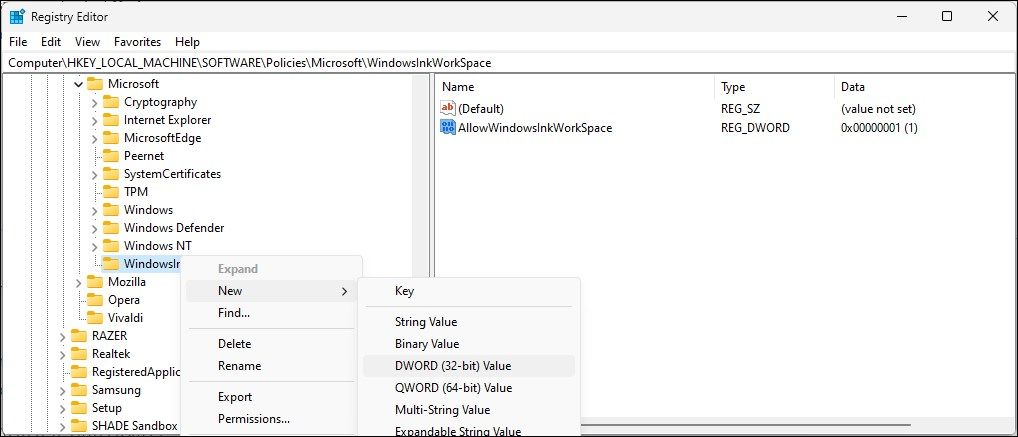Screen dimensions: 1018x437
Task: Click the Name column header
Action: (x=575, y=87)
